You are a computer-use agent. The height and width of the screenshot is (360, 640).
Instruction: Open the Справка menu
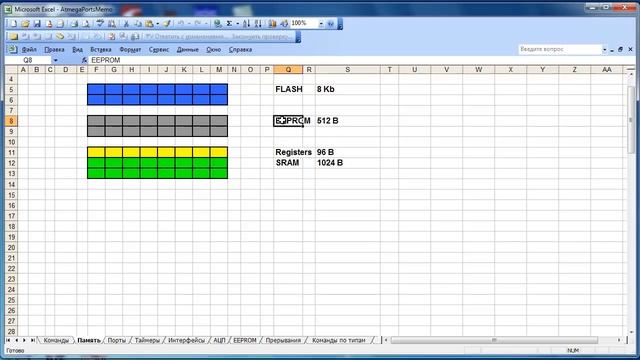(240, 49)
